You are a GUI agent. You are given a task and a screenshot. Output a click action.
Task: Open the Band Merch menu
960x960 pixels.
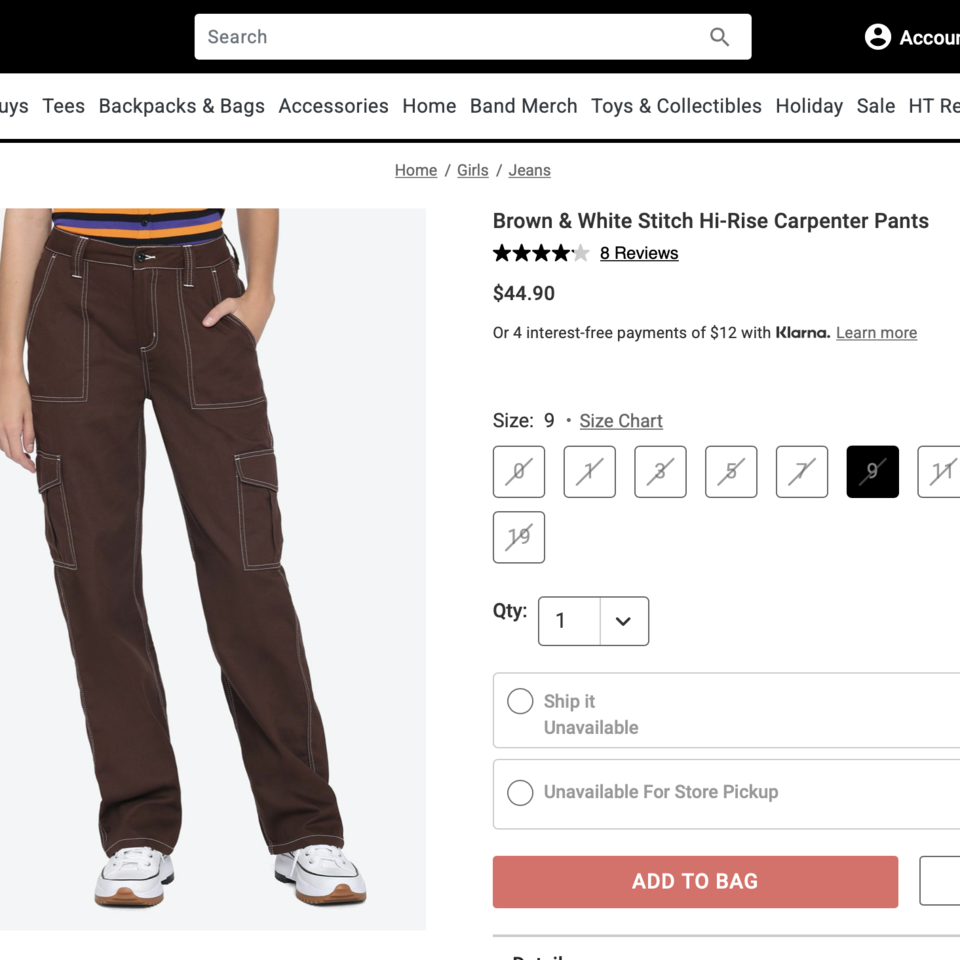(x=523, y=106)
